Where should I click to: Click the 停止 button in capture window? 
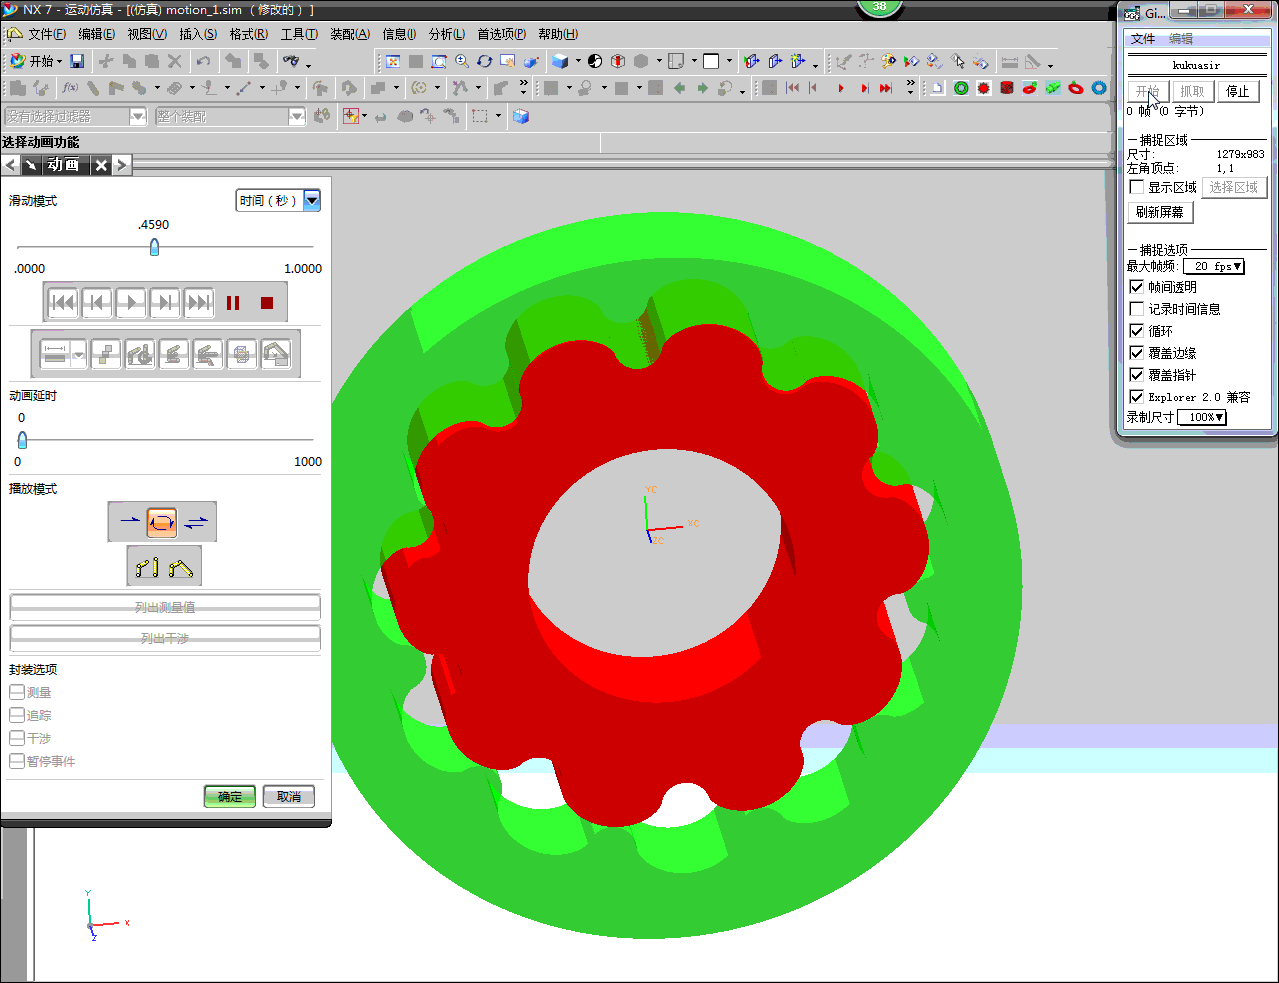[1238, 91]
